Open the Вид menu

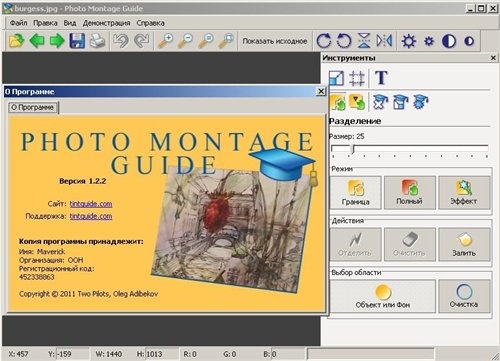[70, 23]
